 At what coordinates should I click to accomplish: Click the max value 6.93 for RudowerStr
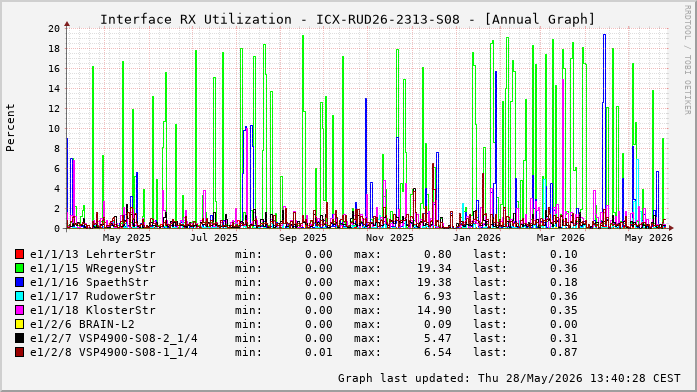438,296
